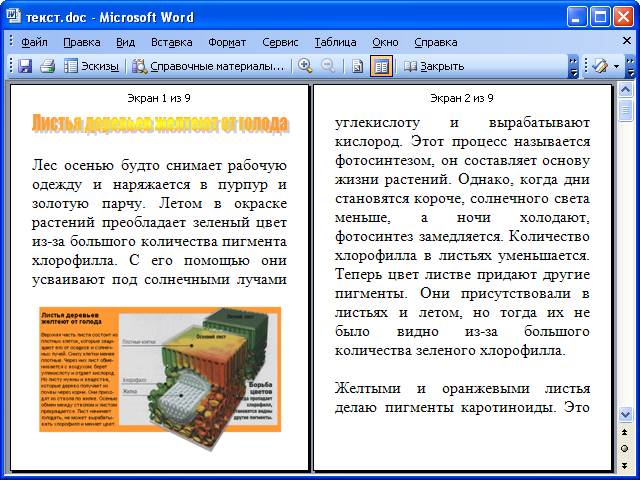This screenshot has height=480, width=640.
Task: Click the leaf structure diagram image
Action: [160, 379]
